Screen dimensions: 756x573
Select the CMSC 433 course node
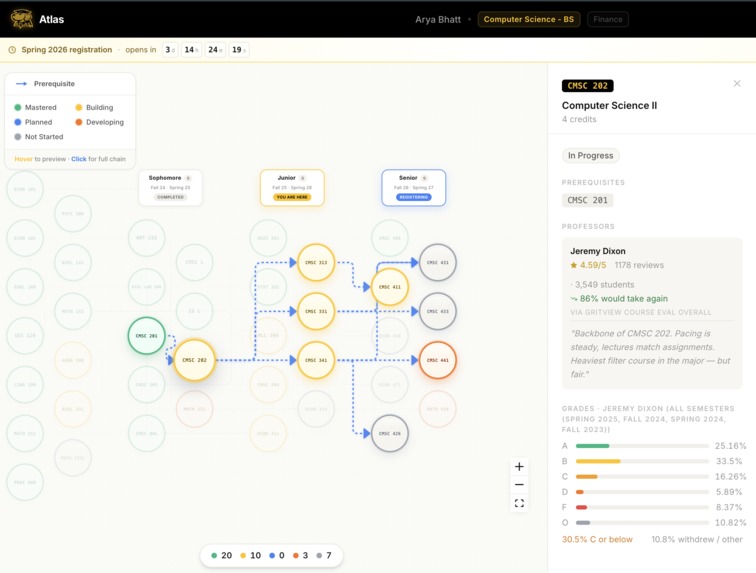[438, 311]
